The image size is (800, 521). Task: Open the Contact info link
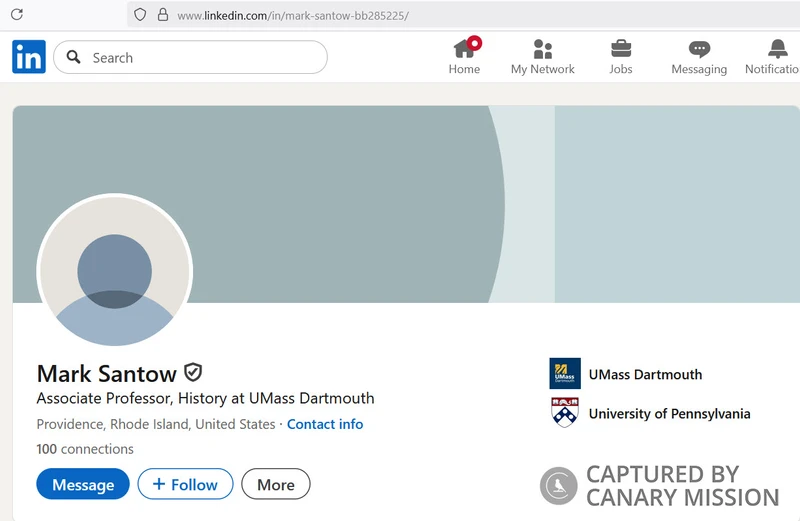[x=325, y=424]
